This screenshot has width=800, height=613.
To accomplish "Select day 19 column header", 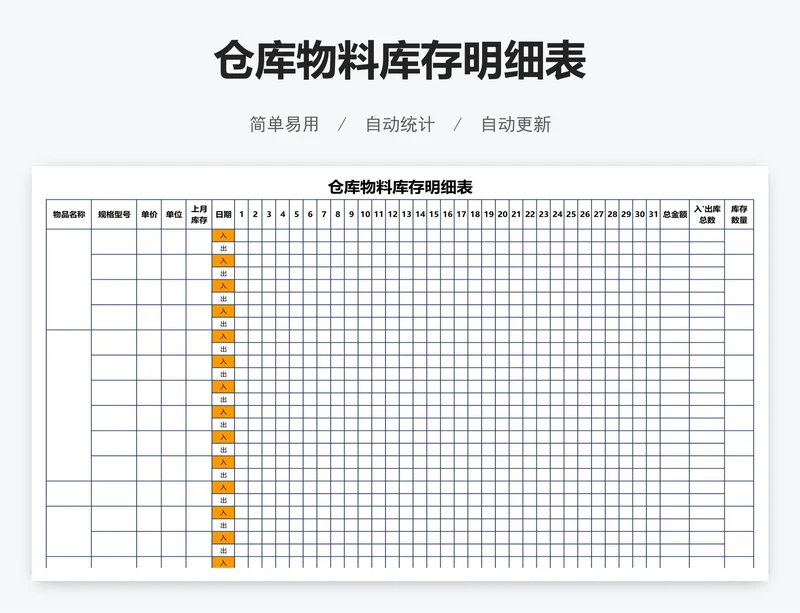I will (x=489, y=214).
